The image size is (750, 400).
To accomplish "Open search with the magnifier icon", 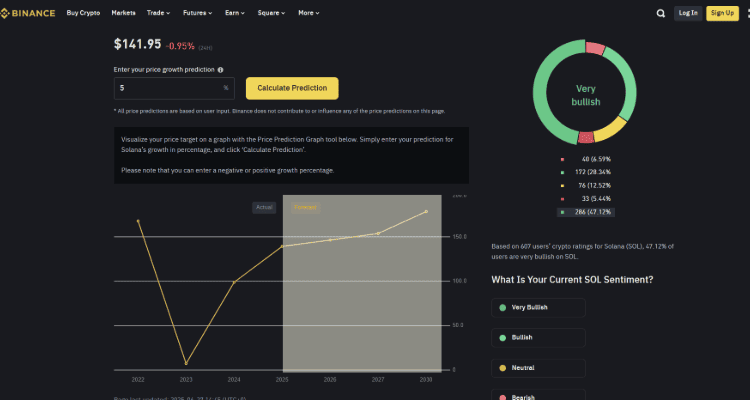I will [660, 13].
